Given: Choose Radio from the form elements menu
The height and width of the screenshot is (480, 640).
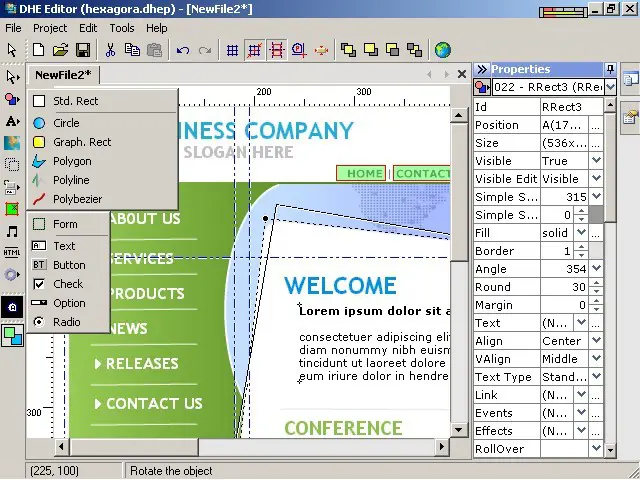Looking at the screenshot, I should 66,322.
